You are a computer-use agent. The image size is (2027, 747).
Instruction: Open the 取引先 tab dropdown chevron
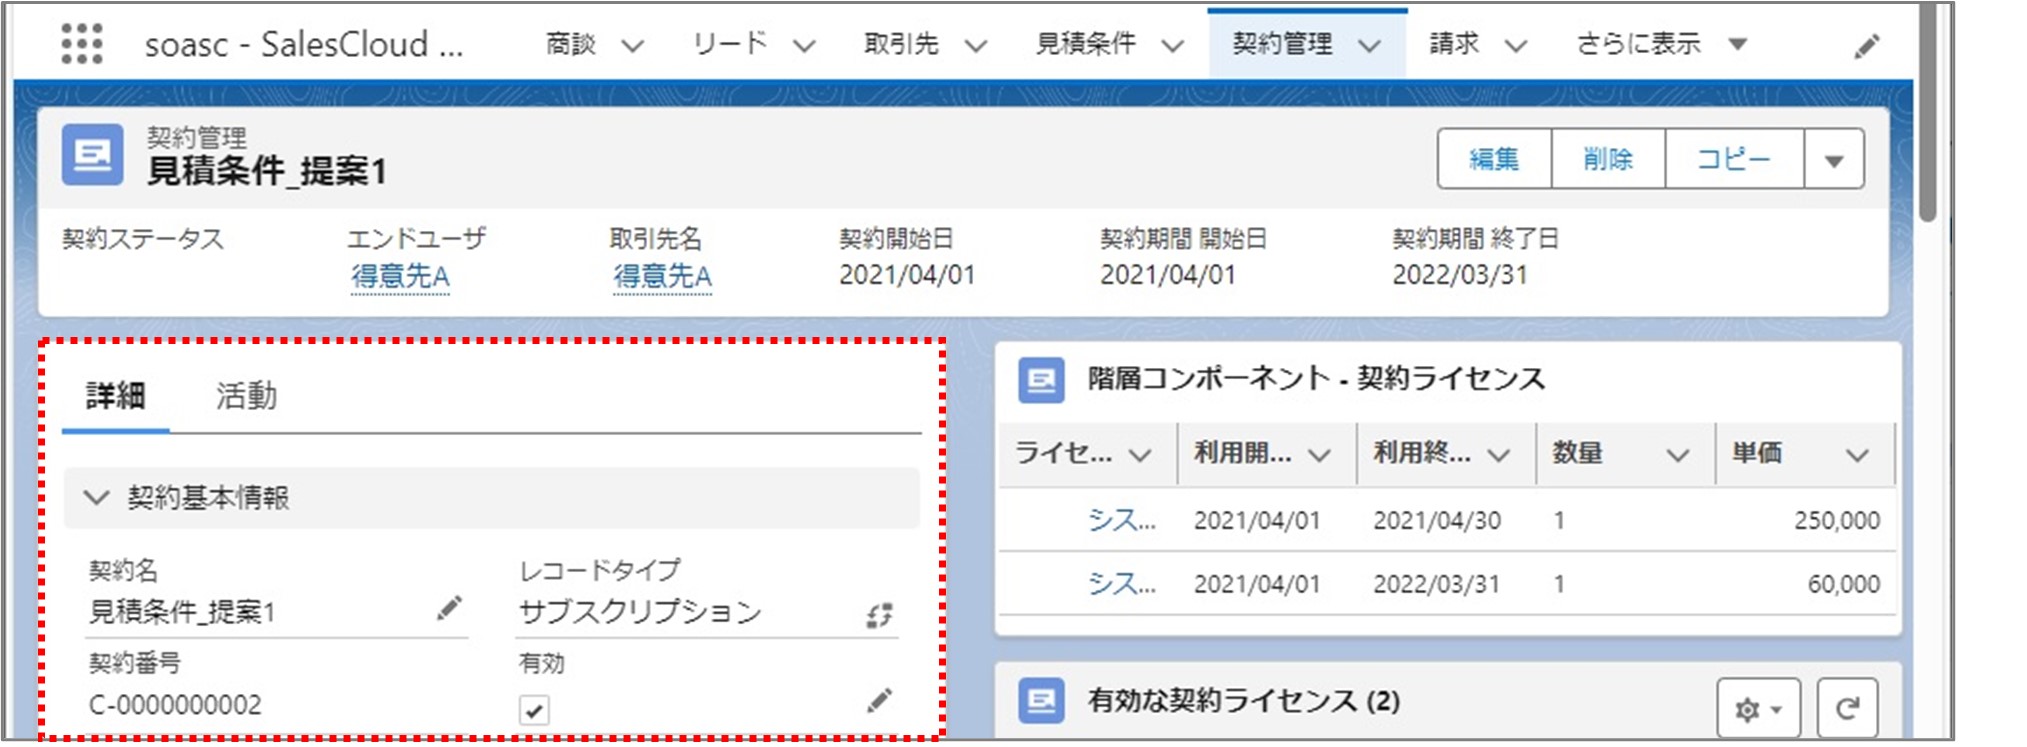coord(976,46)
